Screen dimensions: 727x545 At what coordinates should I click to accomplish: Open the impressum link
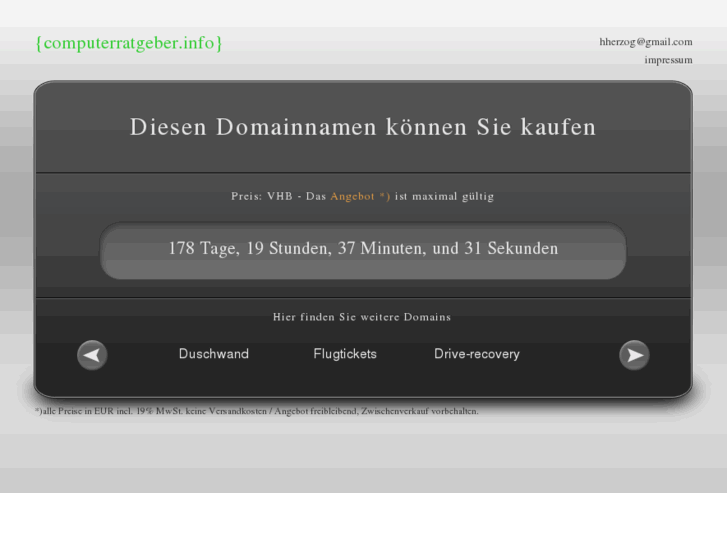coord(668,60)
